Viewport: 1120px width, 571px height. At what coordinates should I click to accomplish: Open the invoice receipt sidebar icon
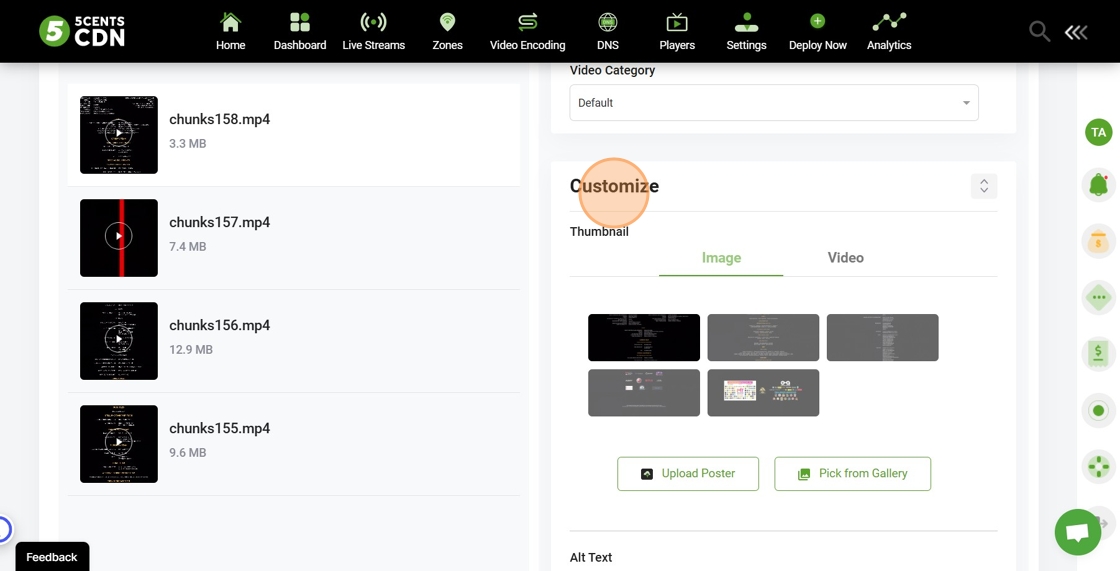point(1099,354)
